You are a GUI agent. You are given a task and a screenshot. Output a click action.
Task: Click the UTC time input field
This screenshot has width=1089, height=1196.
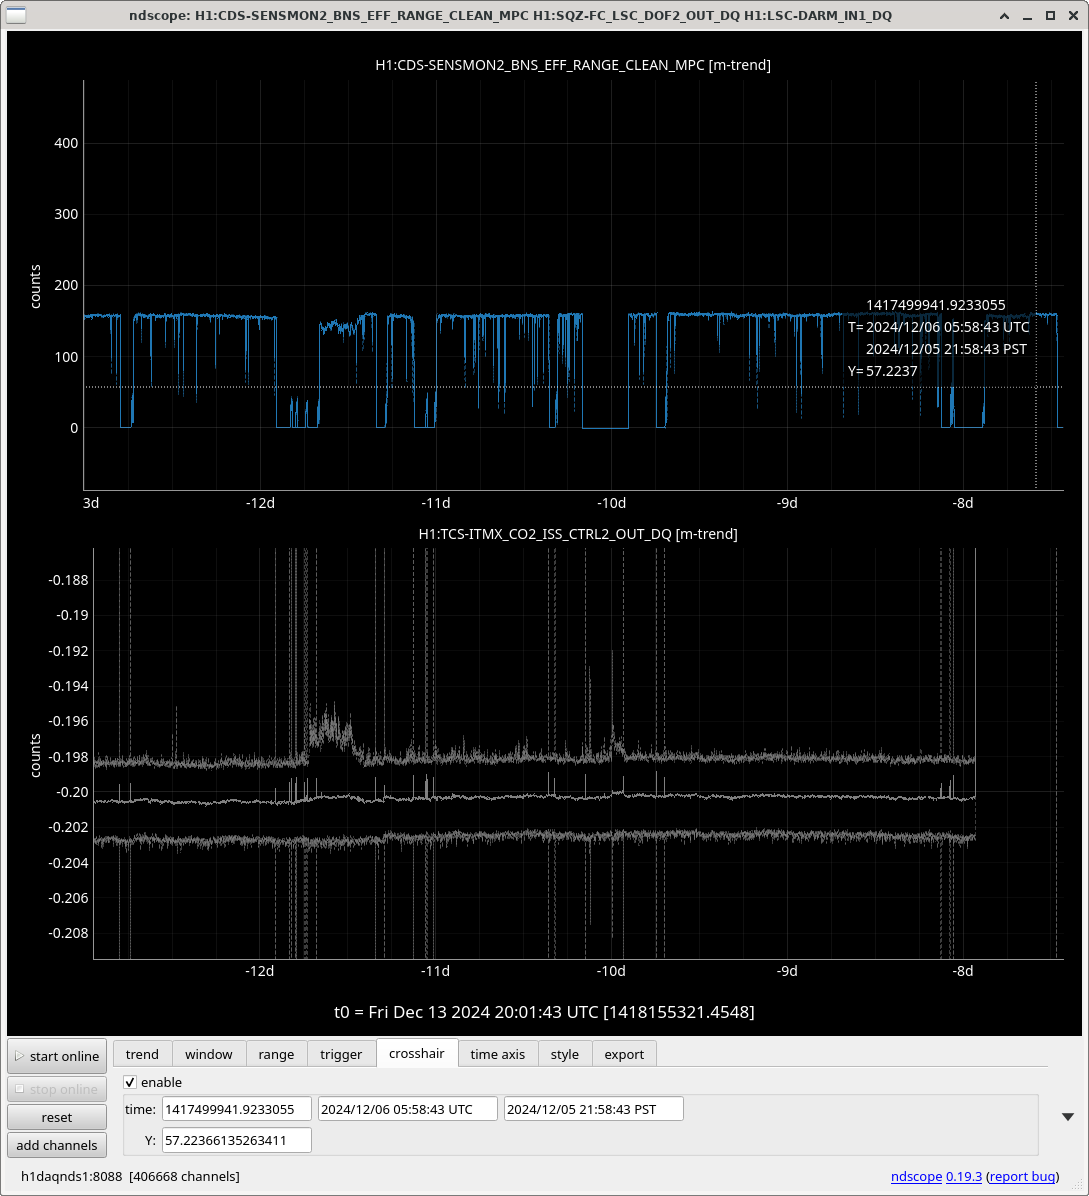click(407, 1109)
